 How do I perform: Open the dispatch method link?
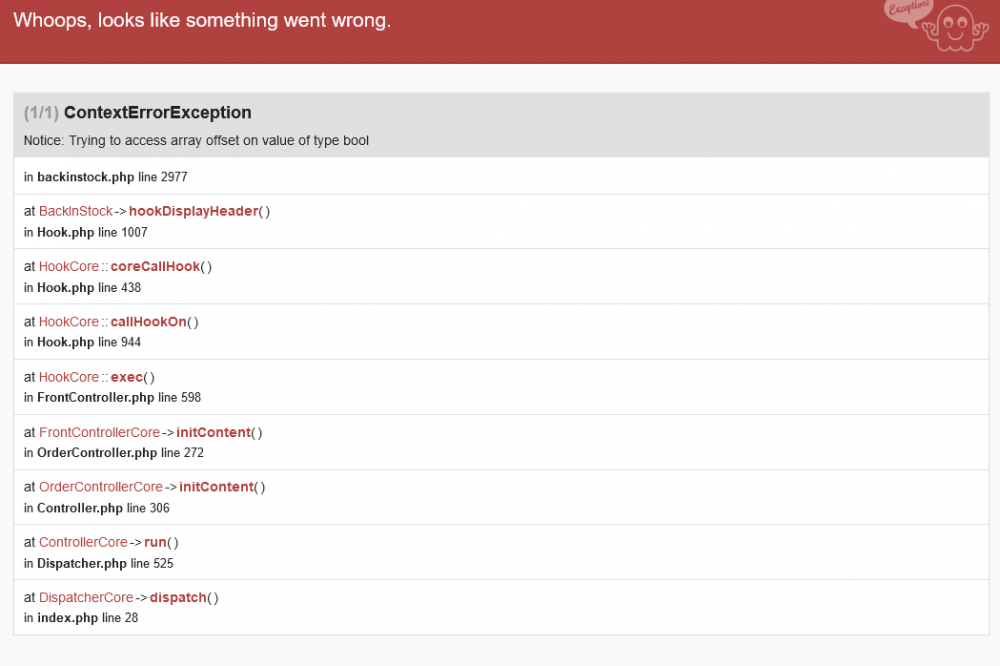pyautogui.click(x=178, y=597)
